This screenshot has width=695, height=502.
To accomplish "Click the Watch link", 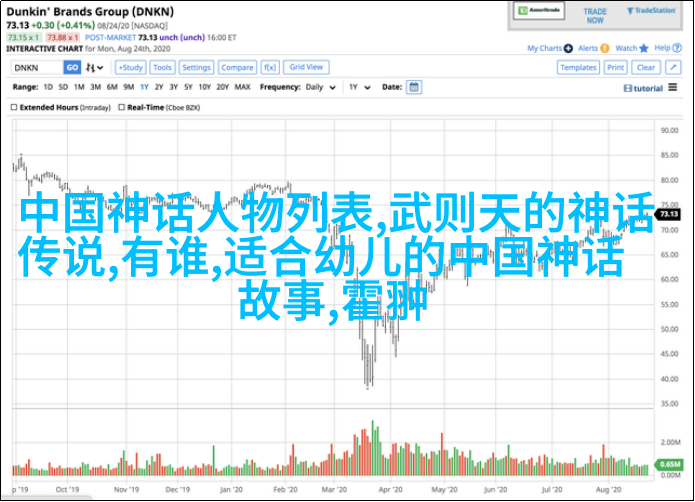I will [626, 48].
